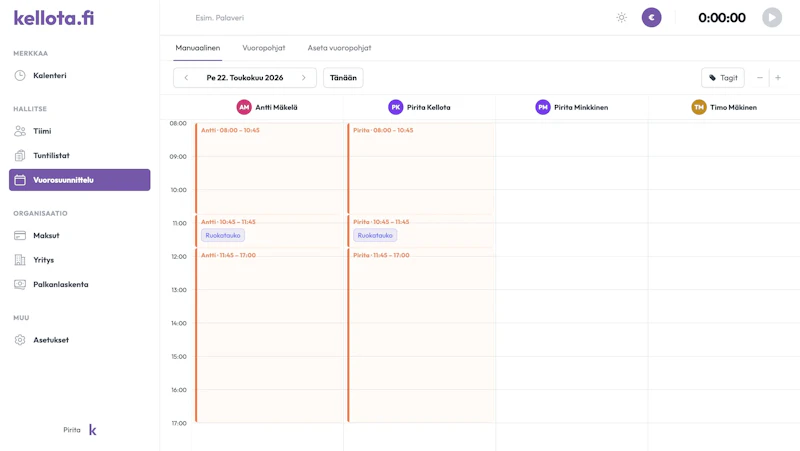
Task: Click 17:00 time label
Action: [x=179, y=423]
